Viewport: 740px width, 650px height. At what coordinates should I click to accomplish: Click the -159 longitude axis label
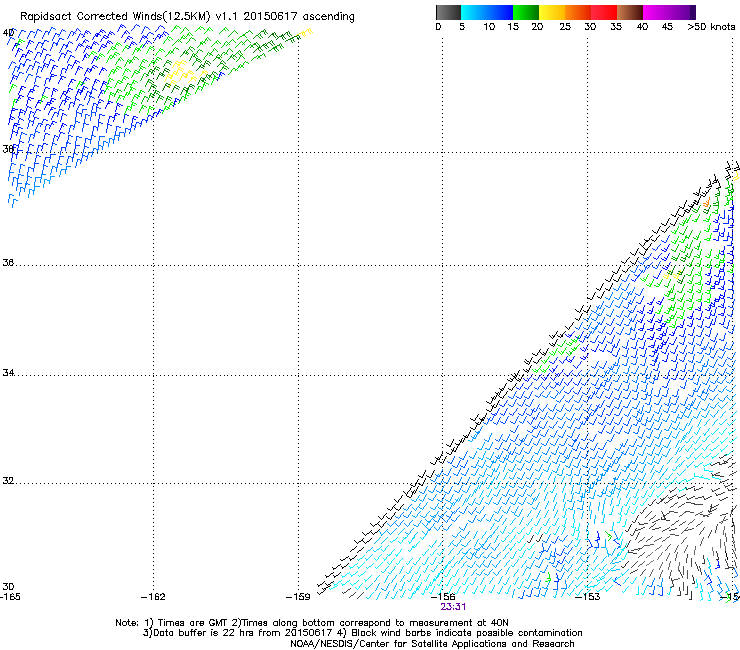click(298, 597)
